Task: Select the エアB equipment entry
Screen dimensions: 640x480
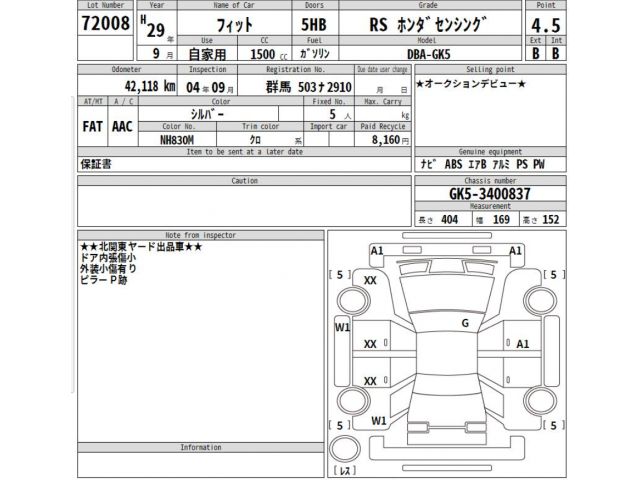Action: pos(477,164)
